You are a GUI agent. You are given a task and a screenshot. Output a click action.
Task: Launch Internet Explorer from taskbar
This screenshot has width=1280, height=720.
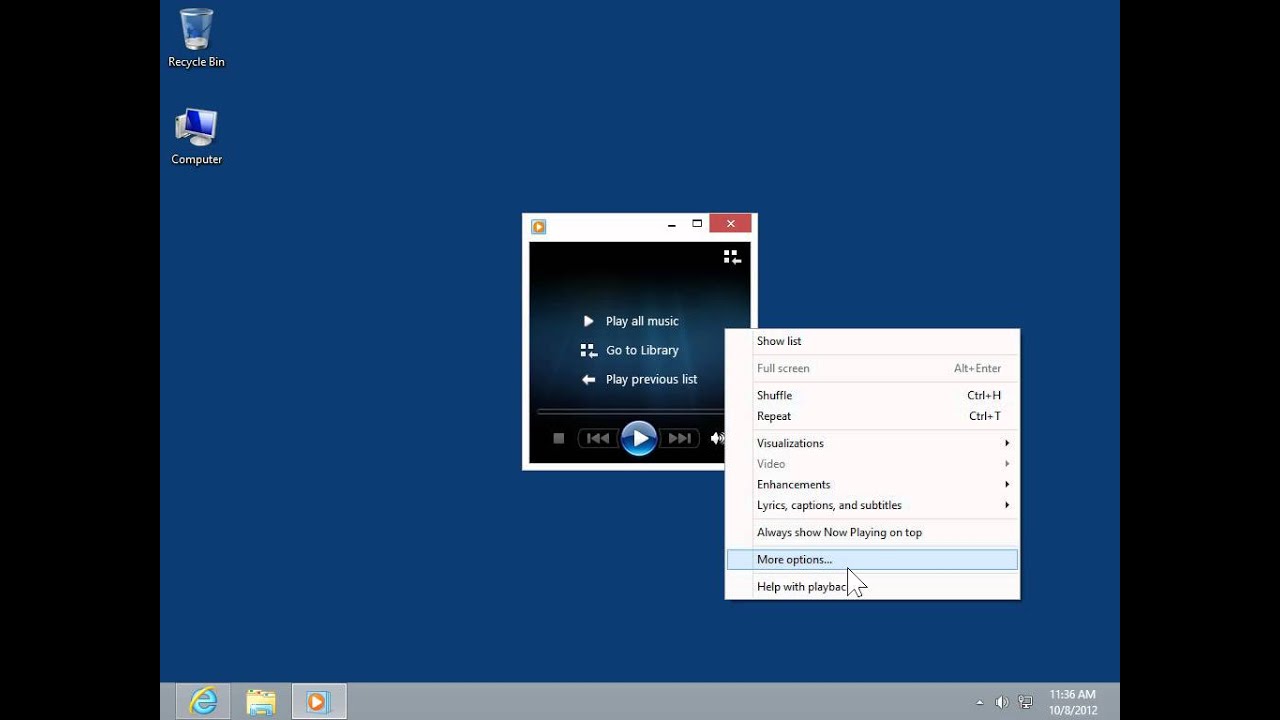pos(203,702)
